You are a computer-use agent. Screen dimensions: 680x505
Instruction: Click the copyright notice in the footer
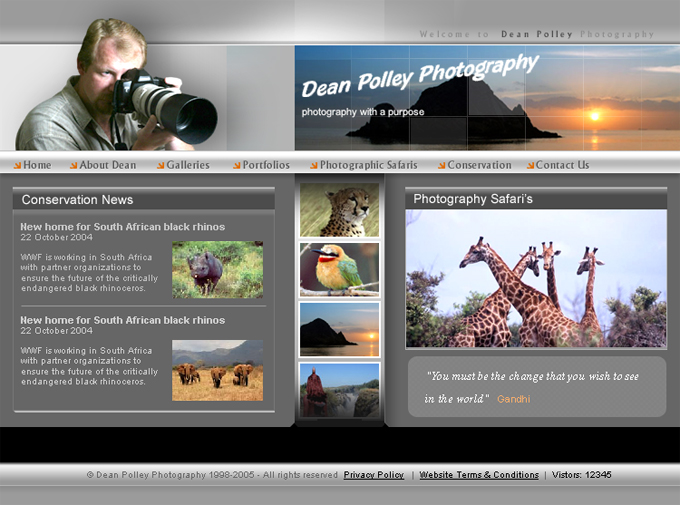[212, 475]
